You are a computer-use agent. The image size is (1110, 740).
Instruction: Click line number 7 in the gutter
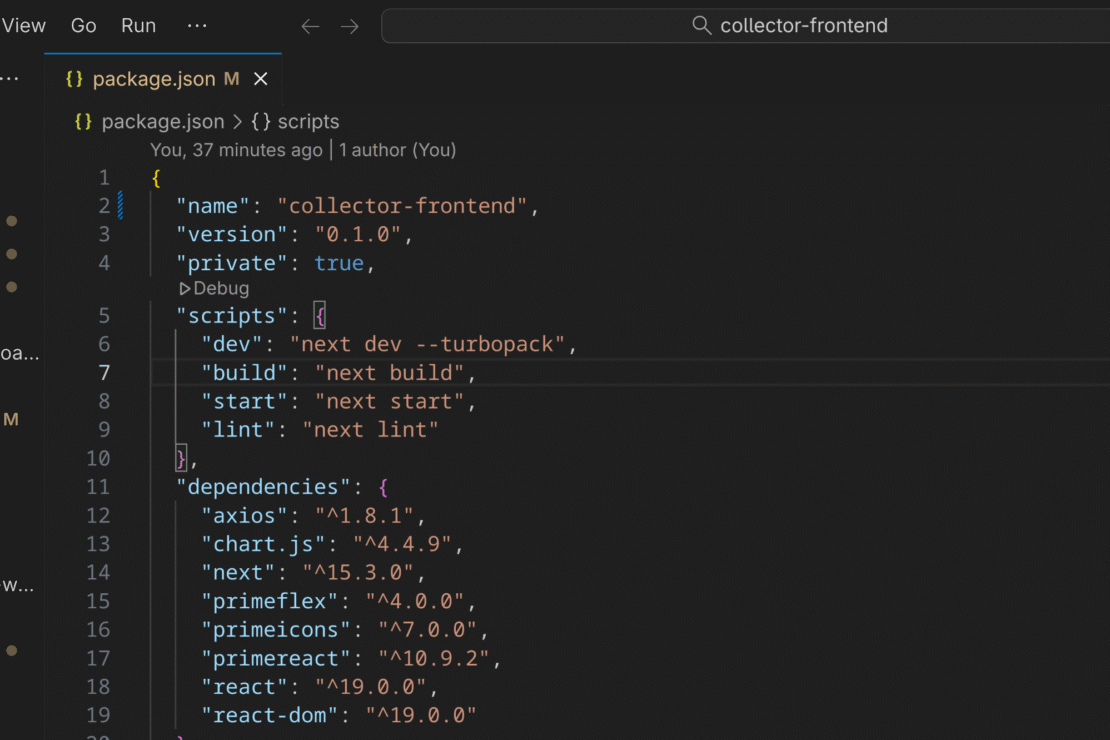[104, 373]
